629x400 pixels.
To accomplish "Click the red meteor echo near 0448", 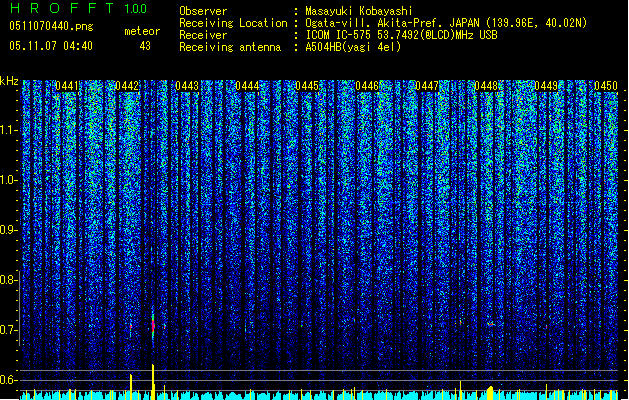I will click(x=491, y=323).
